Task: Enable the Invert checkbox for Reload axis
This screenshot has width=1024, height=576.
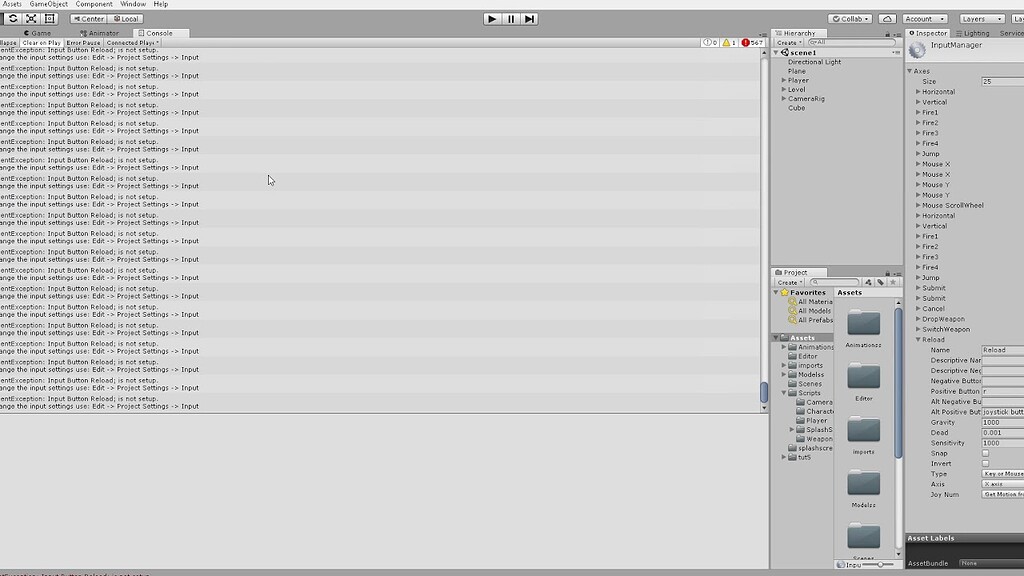Action: point(985,463)
